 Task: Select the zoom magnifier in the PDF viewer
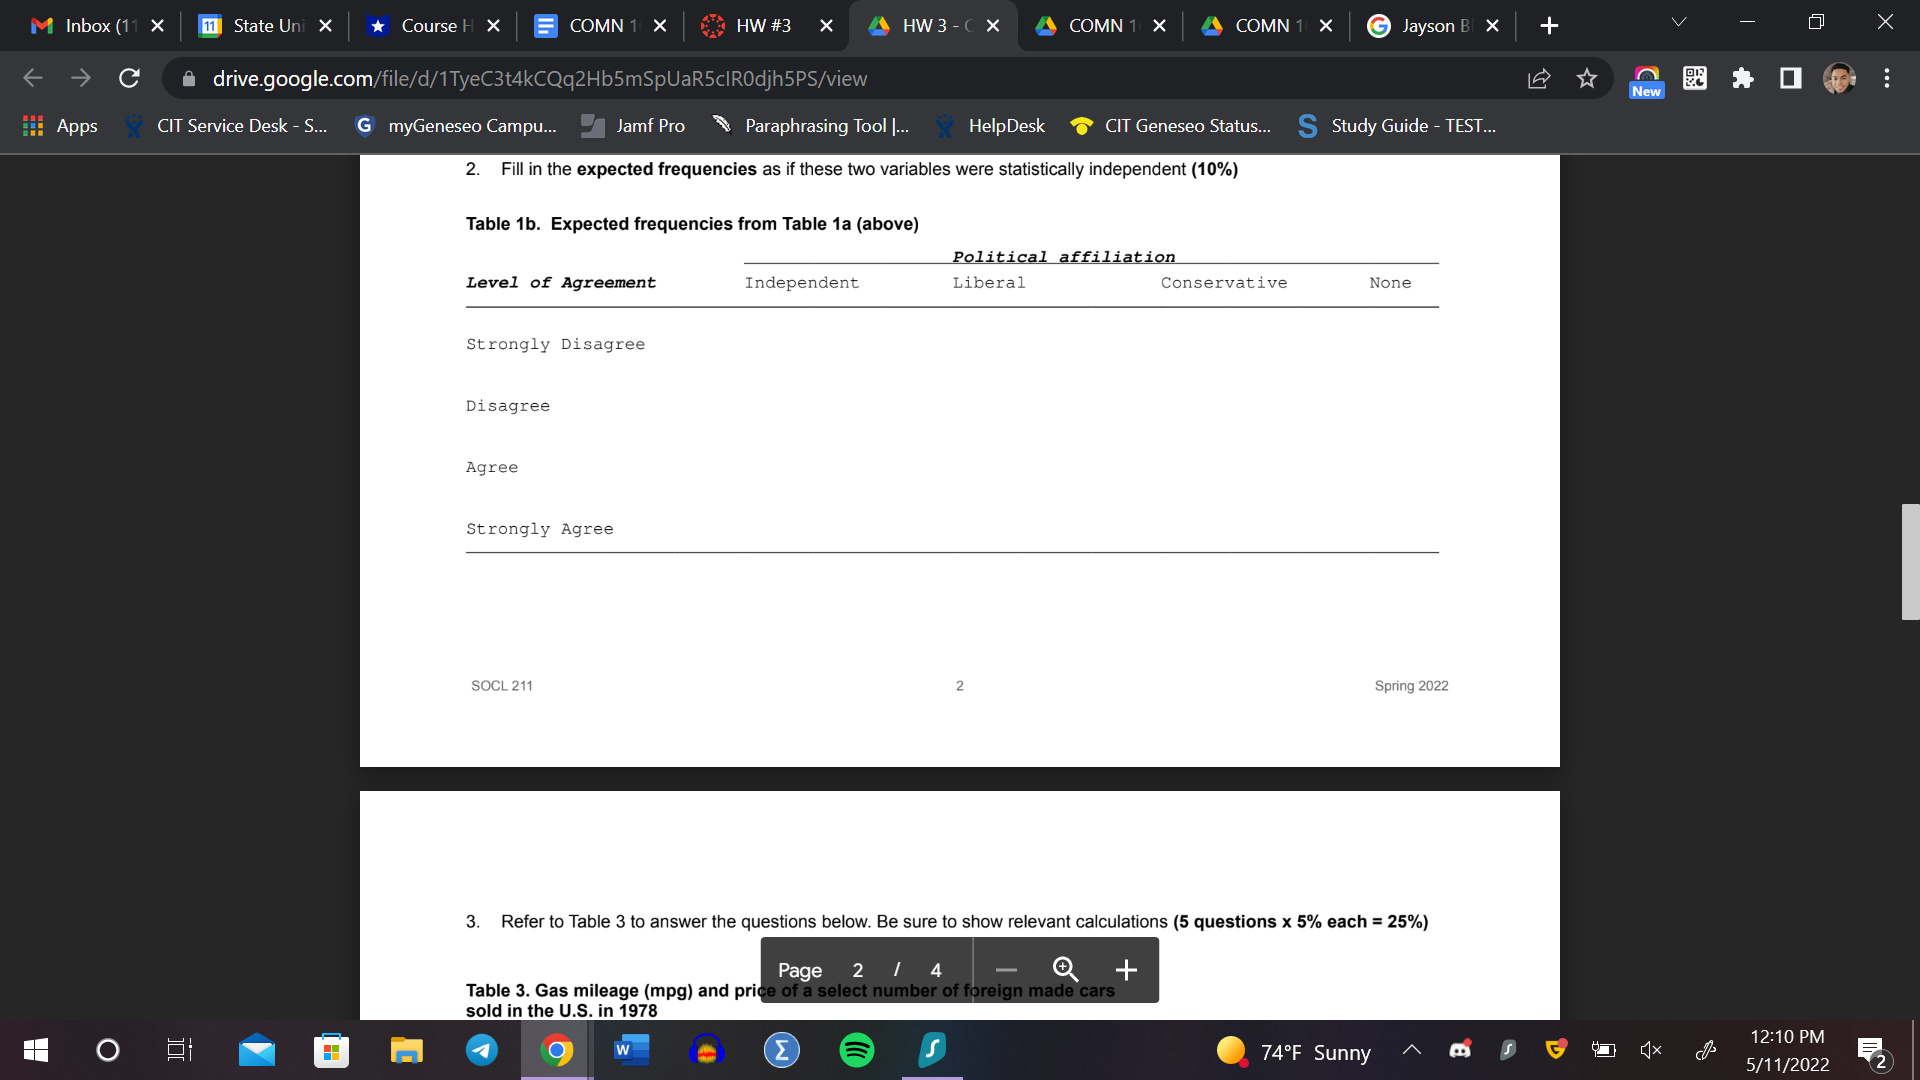click(x=1065, y=969)
